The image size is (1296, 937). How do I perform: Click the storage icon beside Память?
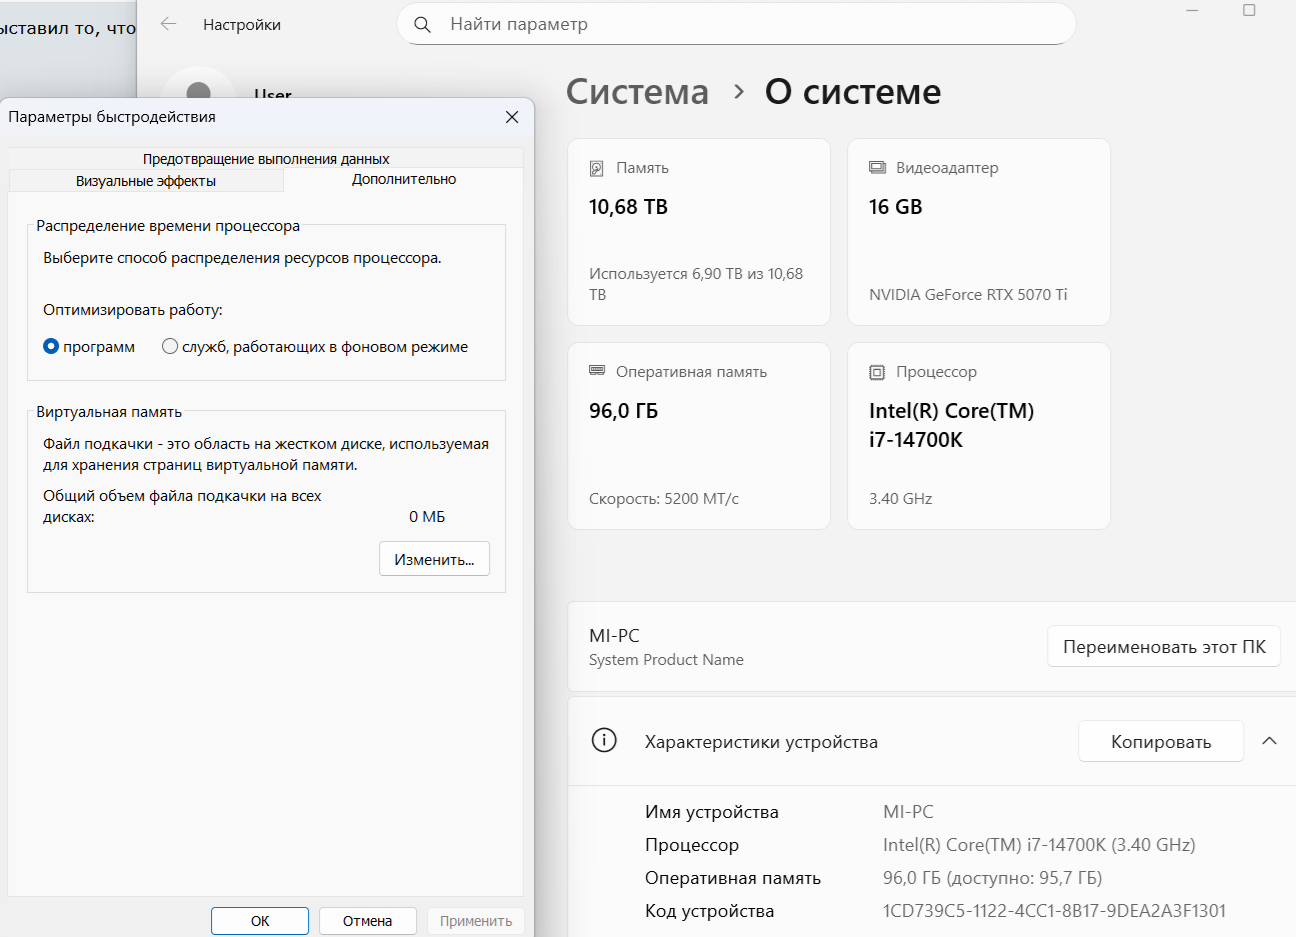coord(597,168)
